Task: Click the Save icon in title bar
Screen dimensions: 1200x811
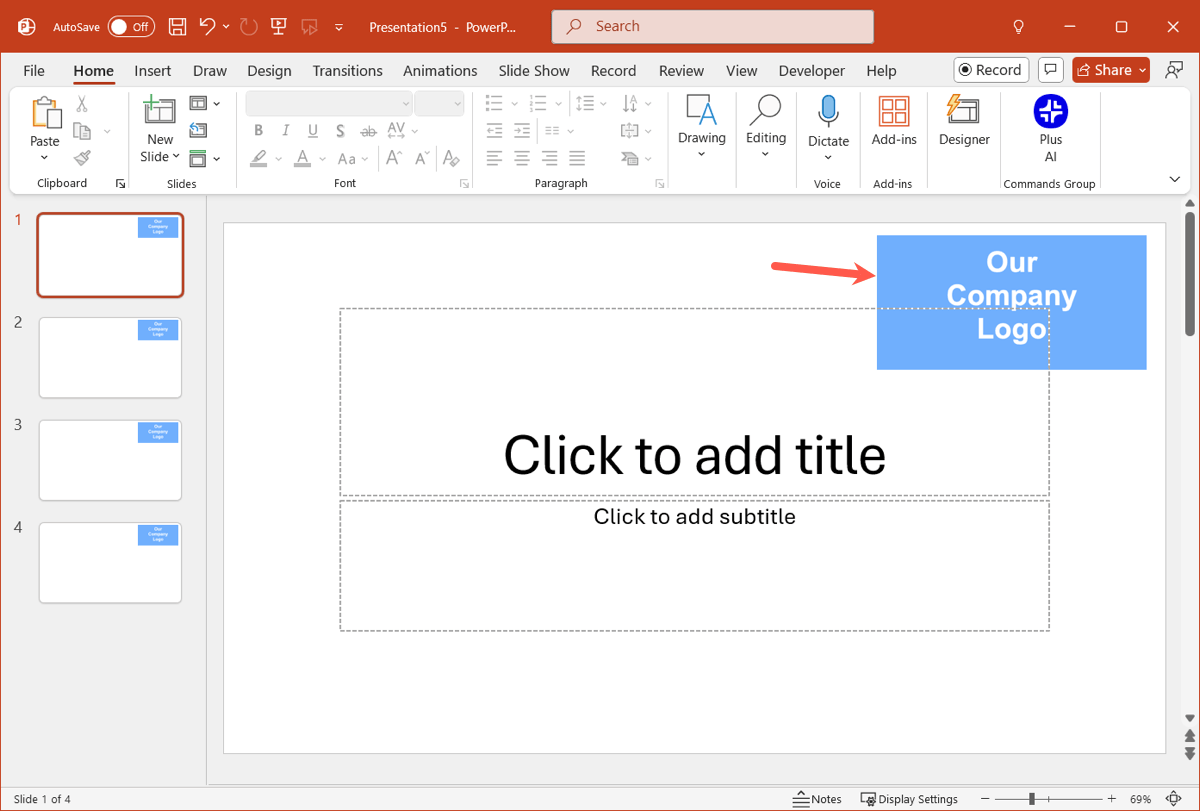Action: pyautogui.click(x=177, y=27)
